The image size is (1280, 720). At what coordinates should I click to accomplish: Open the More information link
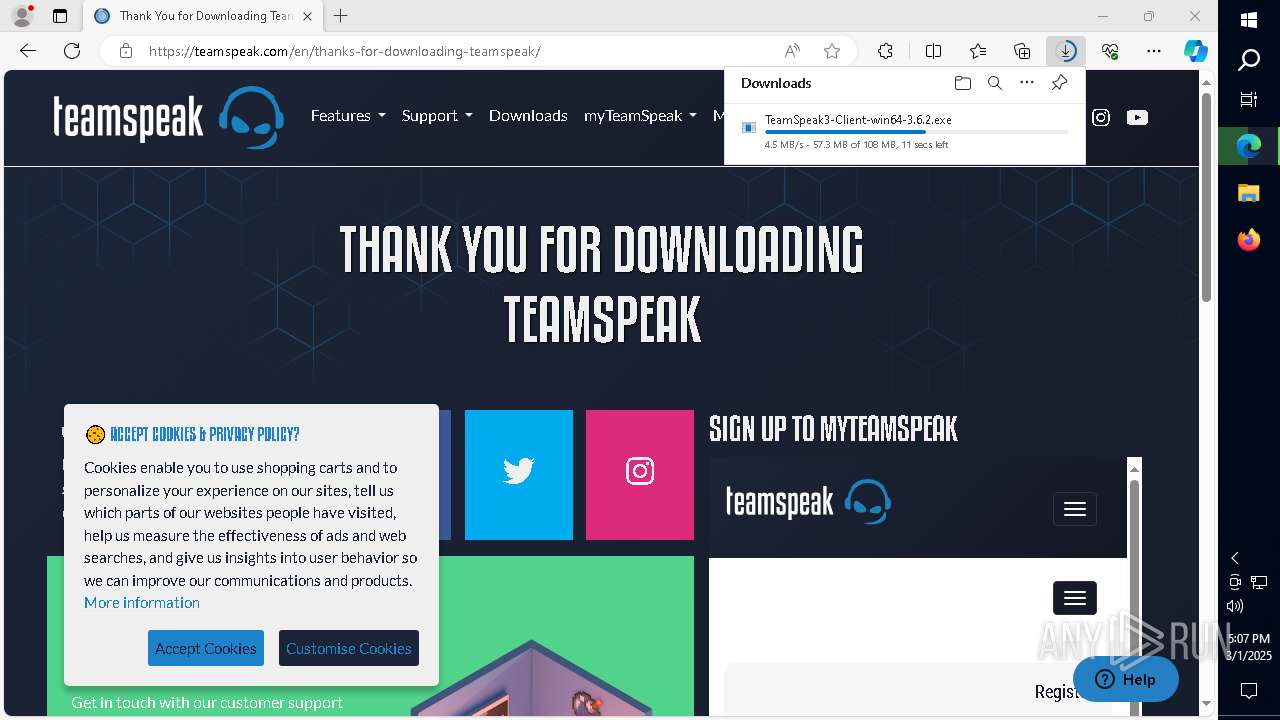click(142, 602)
